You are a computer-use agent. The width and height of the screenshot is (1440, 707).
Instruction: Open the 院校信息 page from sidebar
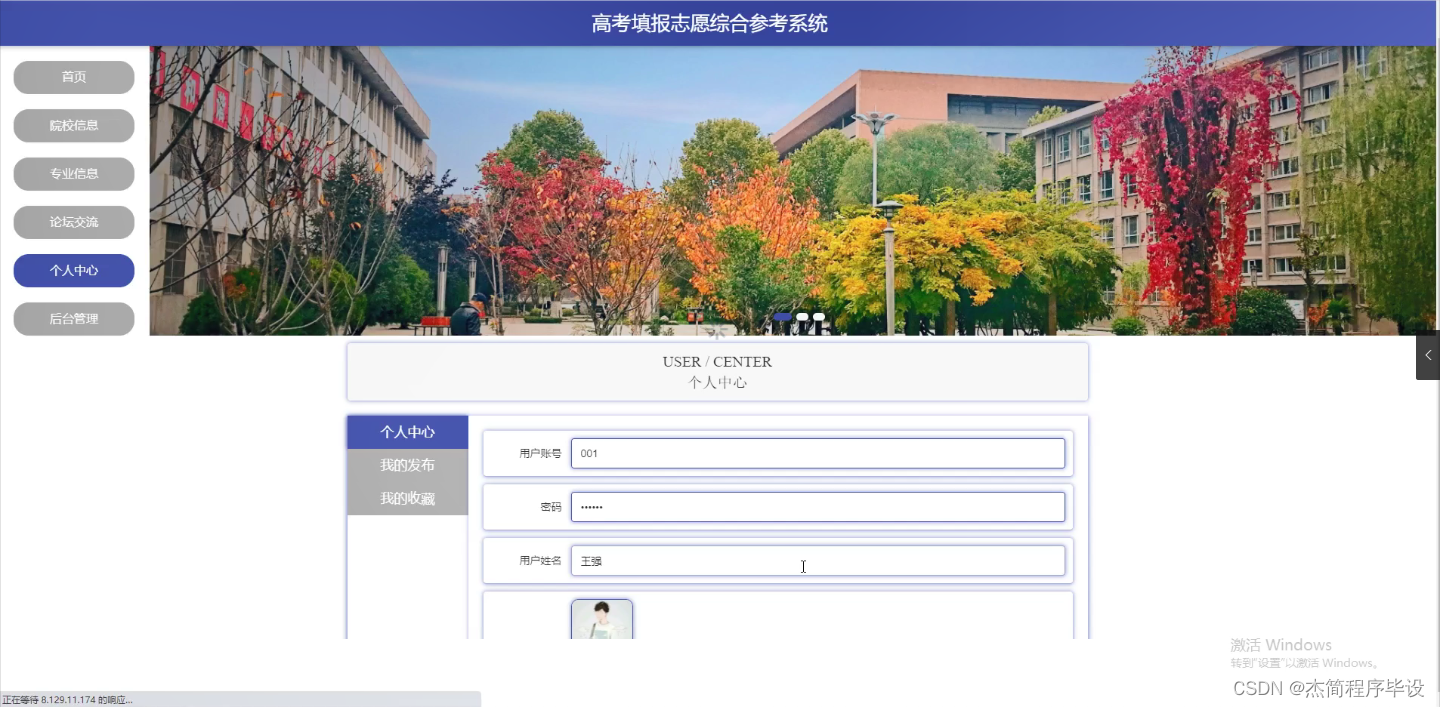73,125
